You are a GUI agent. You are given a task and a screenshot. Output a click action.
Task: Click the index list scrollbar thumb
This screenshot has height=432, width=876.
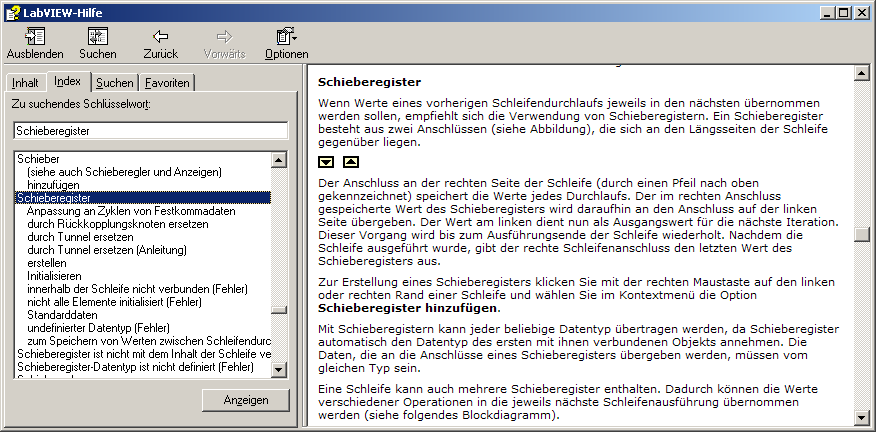pyautogui.click(x=279, y=310)
